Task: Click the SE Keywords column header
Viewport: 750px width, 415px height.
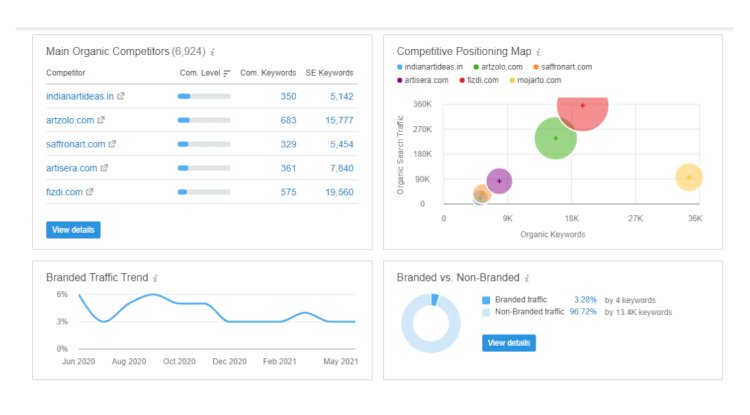Action: 330,73
